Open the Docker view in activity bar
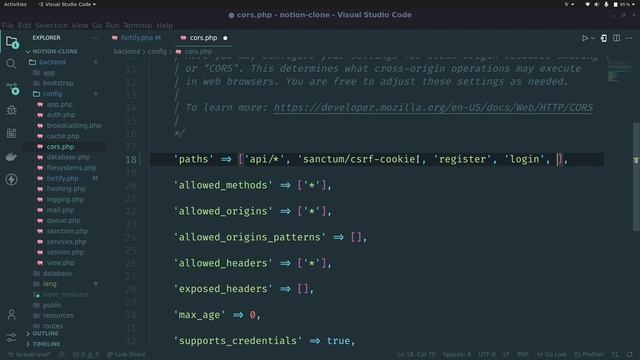Screen dimensions: 640x360 [x=11, y=156]
